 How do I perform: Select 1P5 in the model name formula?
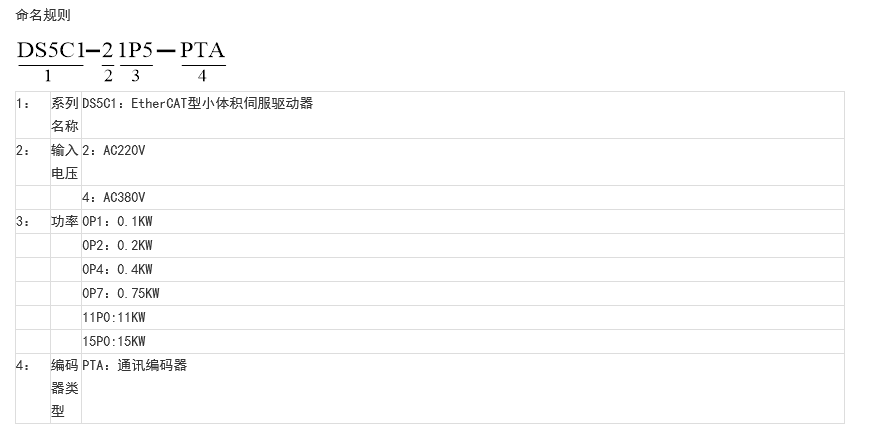pyautogui.click(x=136, y=52)
